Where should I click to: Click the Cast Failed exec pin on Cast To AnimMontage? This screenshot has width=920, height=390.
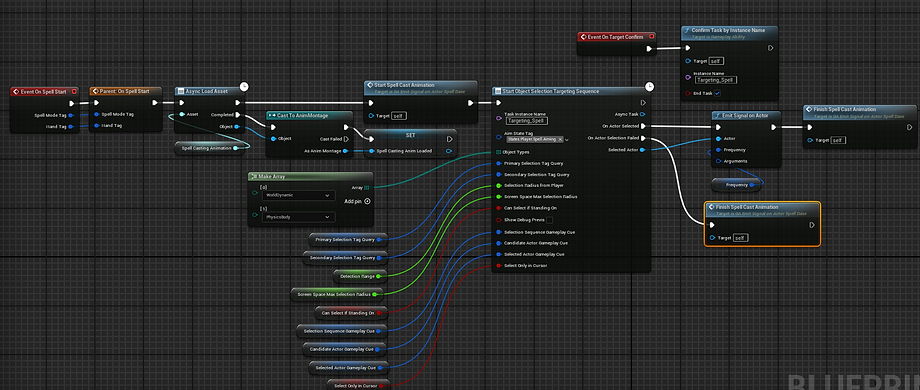tap(346, 139)
